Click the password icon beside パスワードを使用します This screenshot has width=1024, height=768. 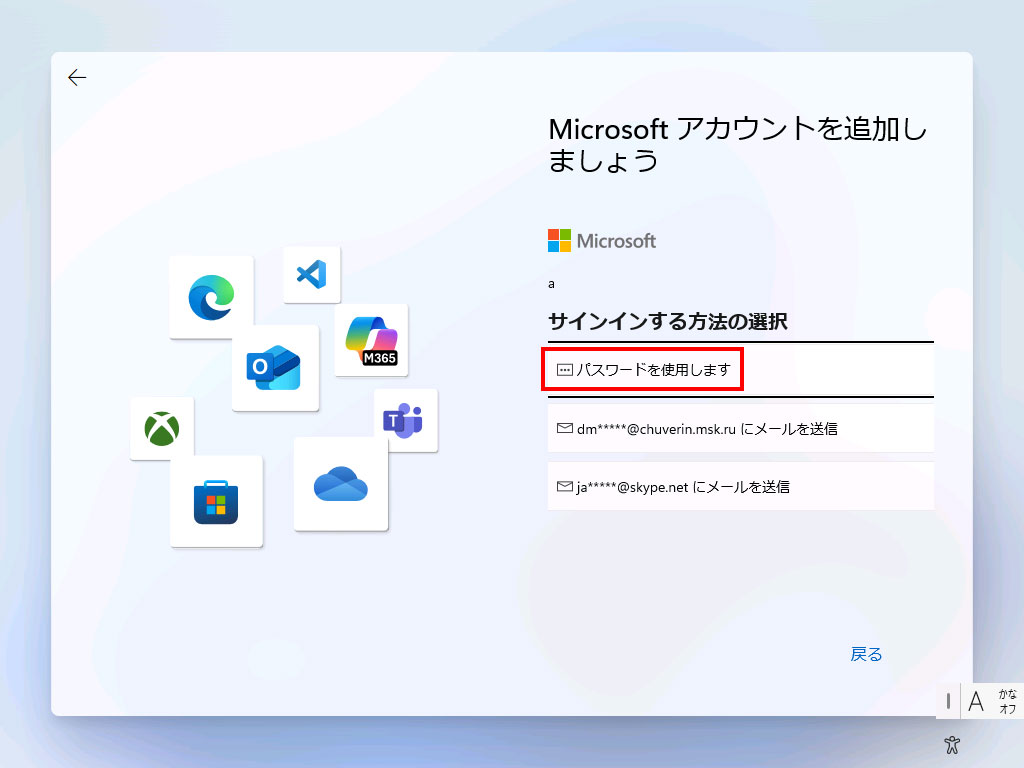click(564, 370)
